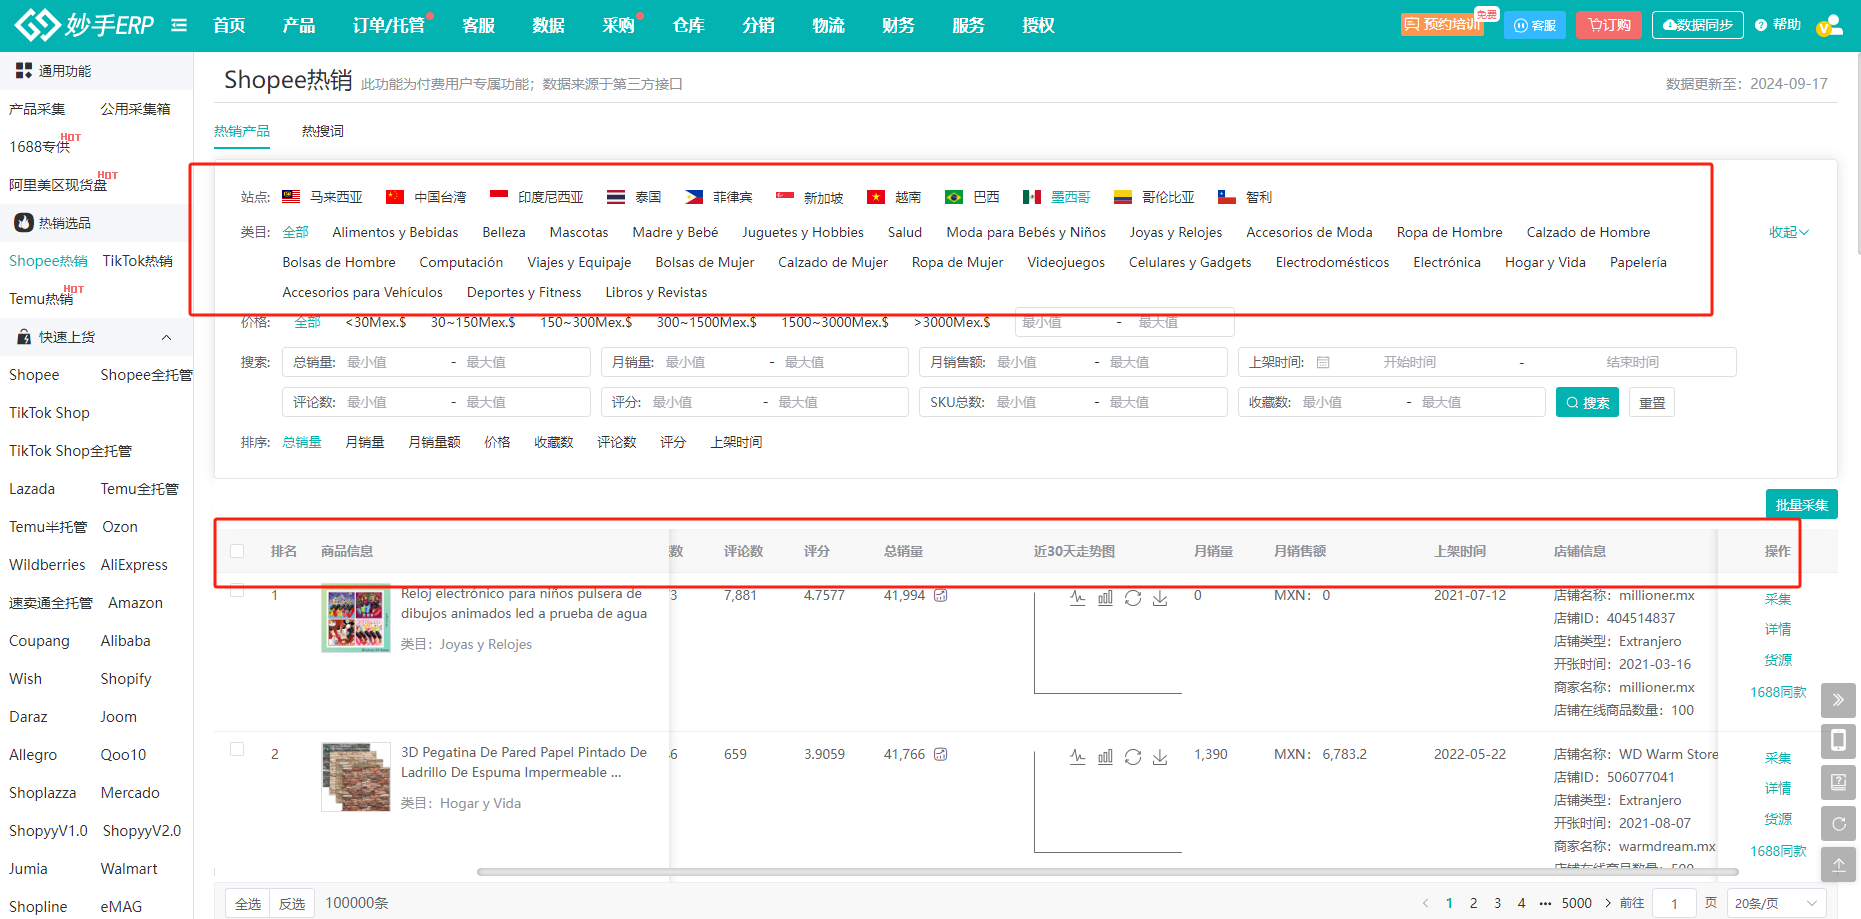Open the 20条/页 page size dropdown
Image resolution: width=1861 pixels, height=919 pixels.
[x=1775, y=903]
